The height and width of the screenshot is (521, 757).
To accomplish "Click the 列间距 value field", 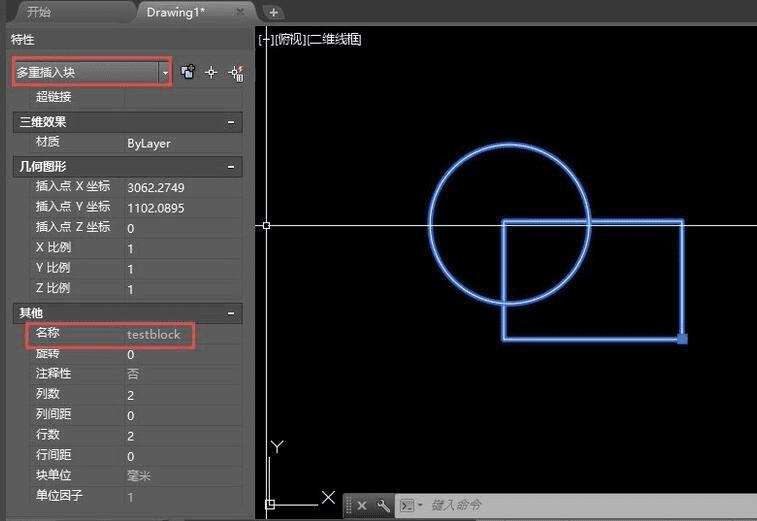I will pos(183,415).
